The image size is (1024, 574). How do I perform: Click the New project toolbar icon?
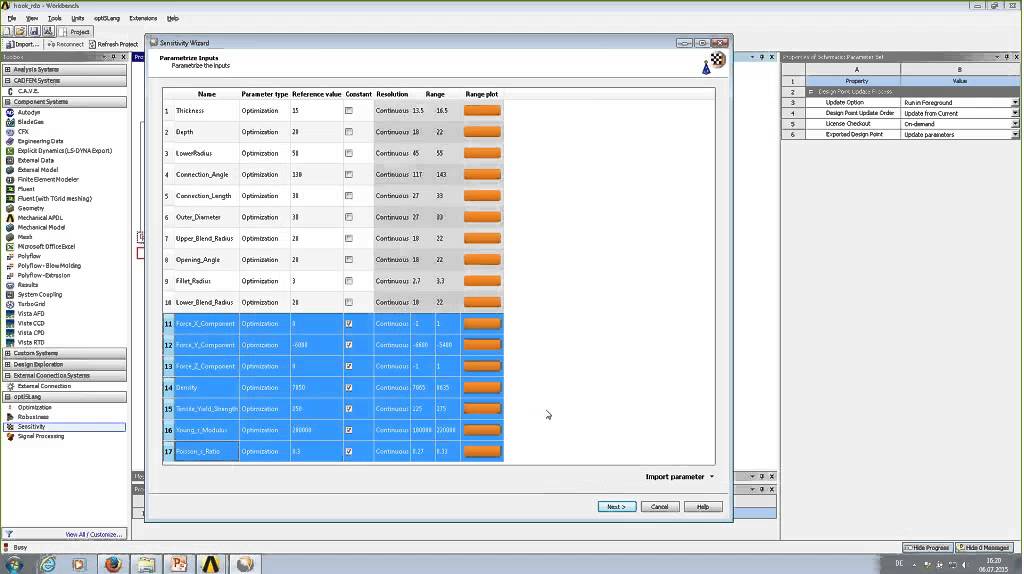(x=7, y=31)
